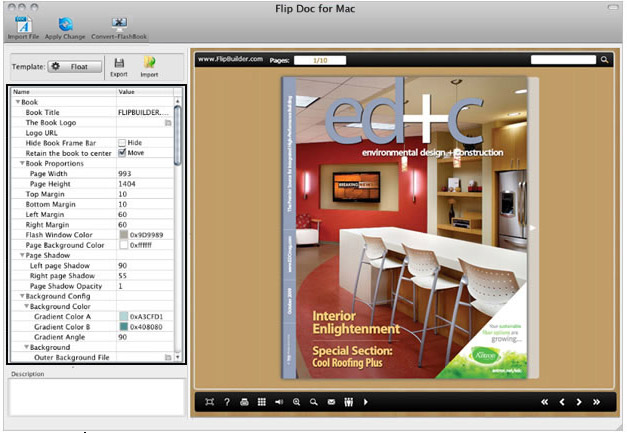This screenshot has width=627, height=433.
Task: Toggle sound with the speaker icon
Action: pyautogui.click(x=279, y=402)
